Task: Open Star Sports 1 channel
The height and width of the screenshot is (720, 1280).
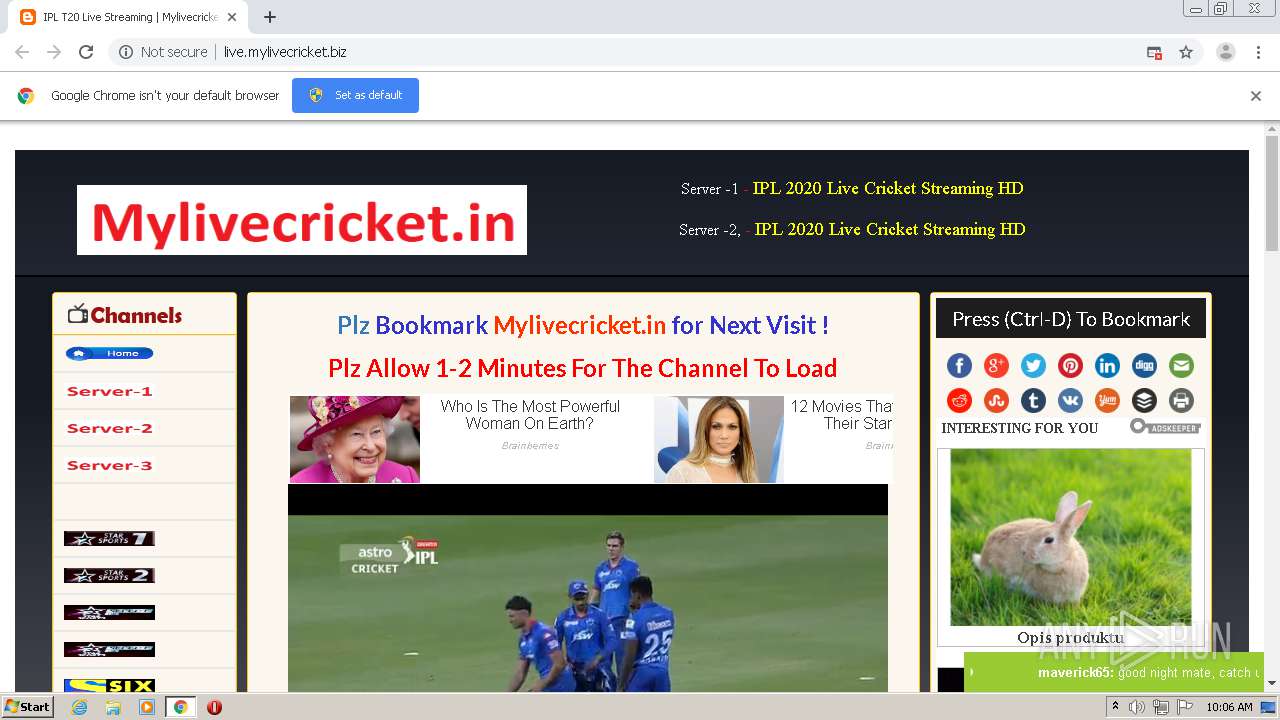Action: (x=109, y=538)
